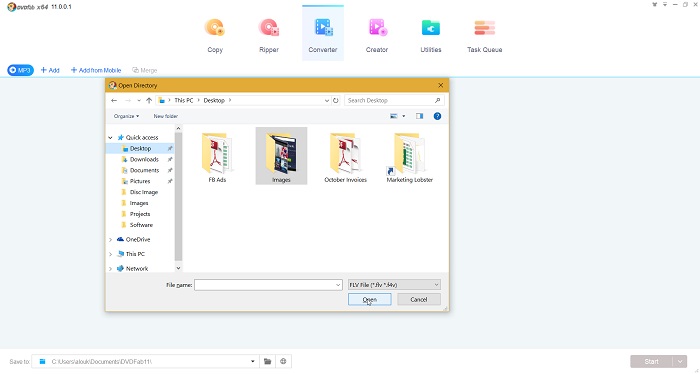Click the Search Desktop field
This screenshot has height=374, width=700.
click(x=394, y=100)
